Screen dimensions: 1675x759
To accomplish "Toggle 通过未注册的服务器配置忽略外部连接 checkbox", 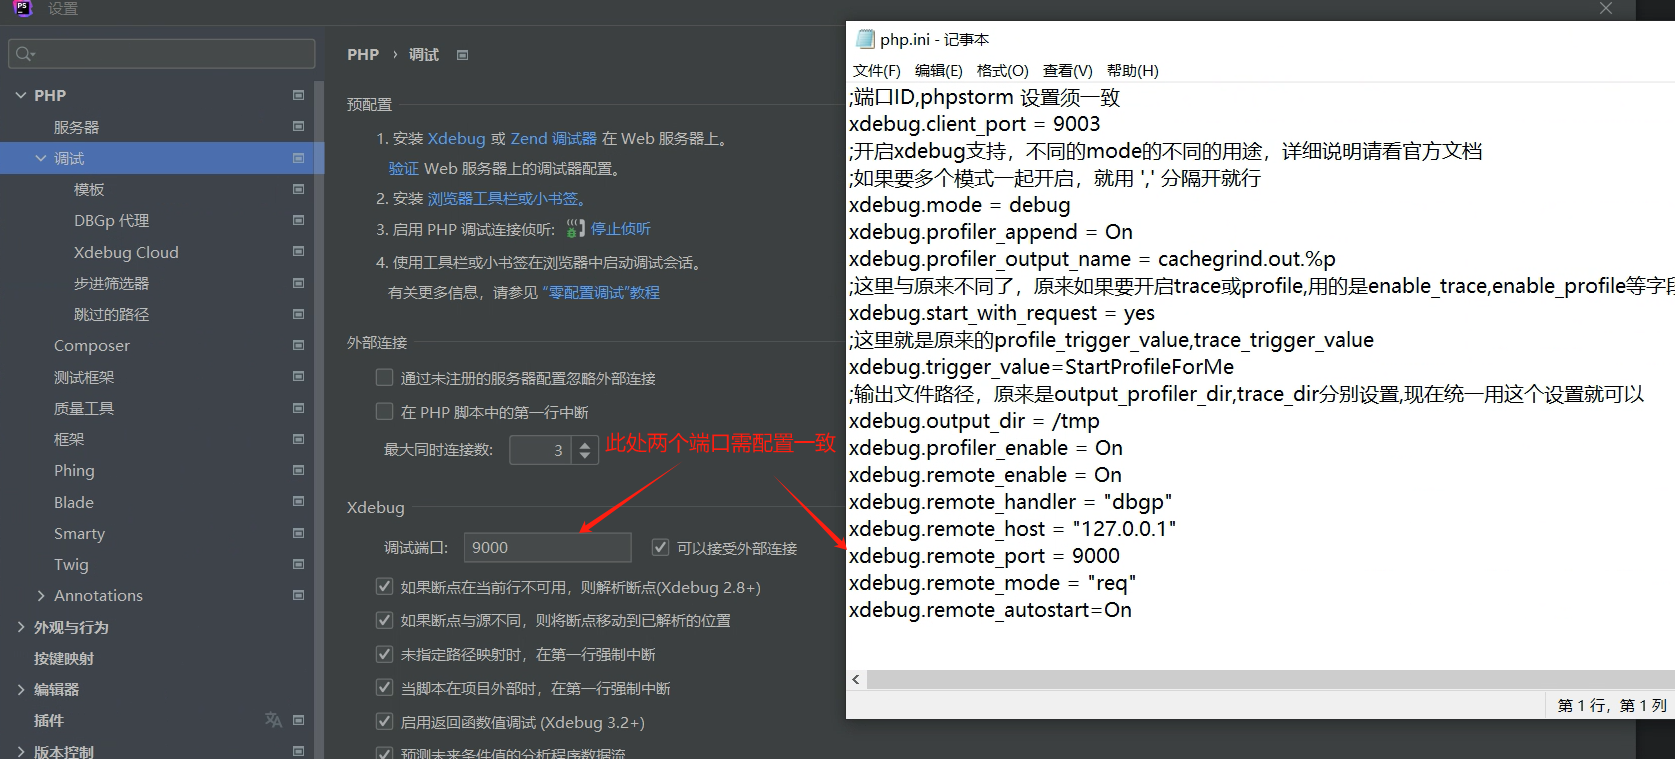I will coord(384,377).
